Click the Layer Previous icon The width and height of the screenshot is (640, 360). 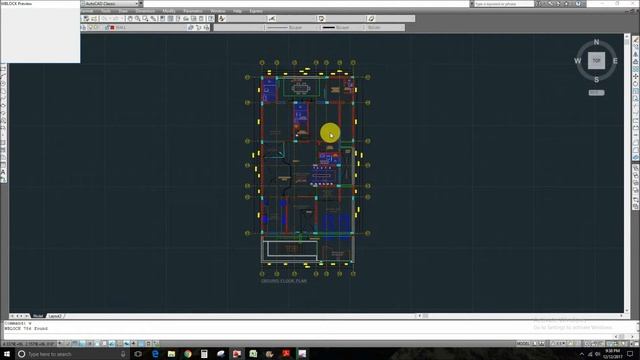tap(199, 27)
